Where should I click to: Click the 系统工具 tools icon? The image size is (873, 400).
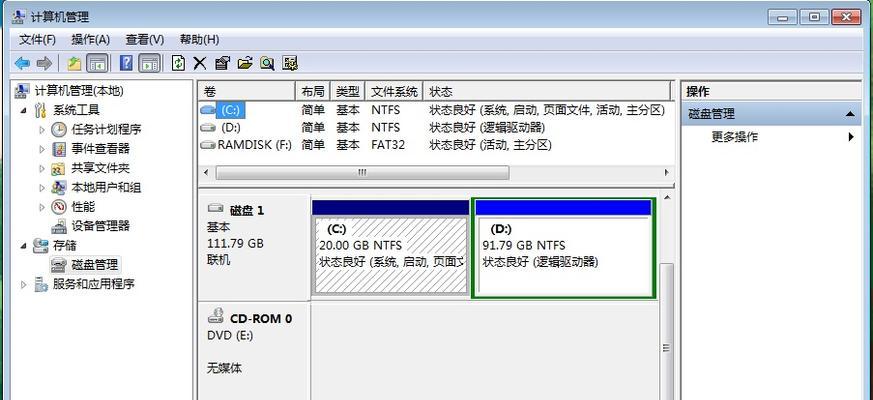point(41,110)
